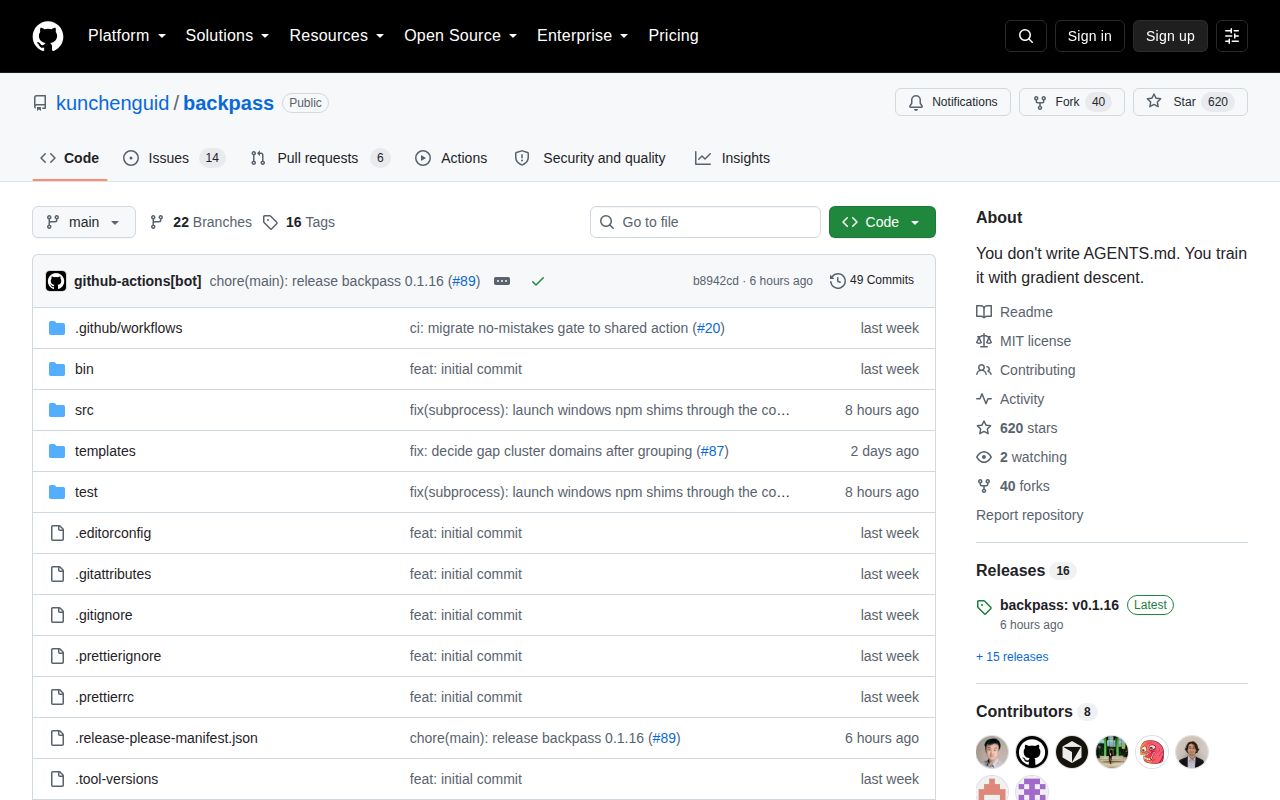Screen dimensions: 1280x800
Task: Open the .gitattributes file
Action: (113, 574)
